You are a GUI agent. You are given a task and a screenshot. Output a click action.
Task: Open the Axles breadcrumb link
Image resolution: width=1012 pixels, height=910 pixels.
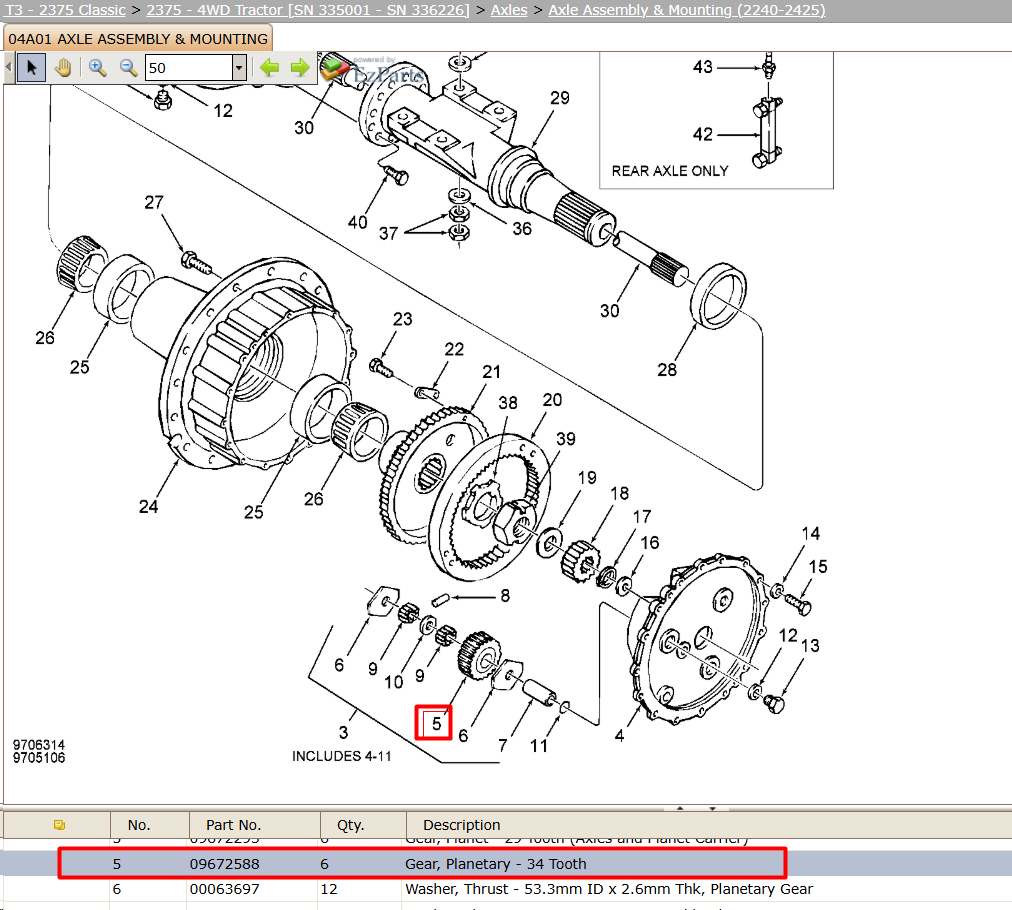pos(509,10)
